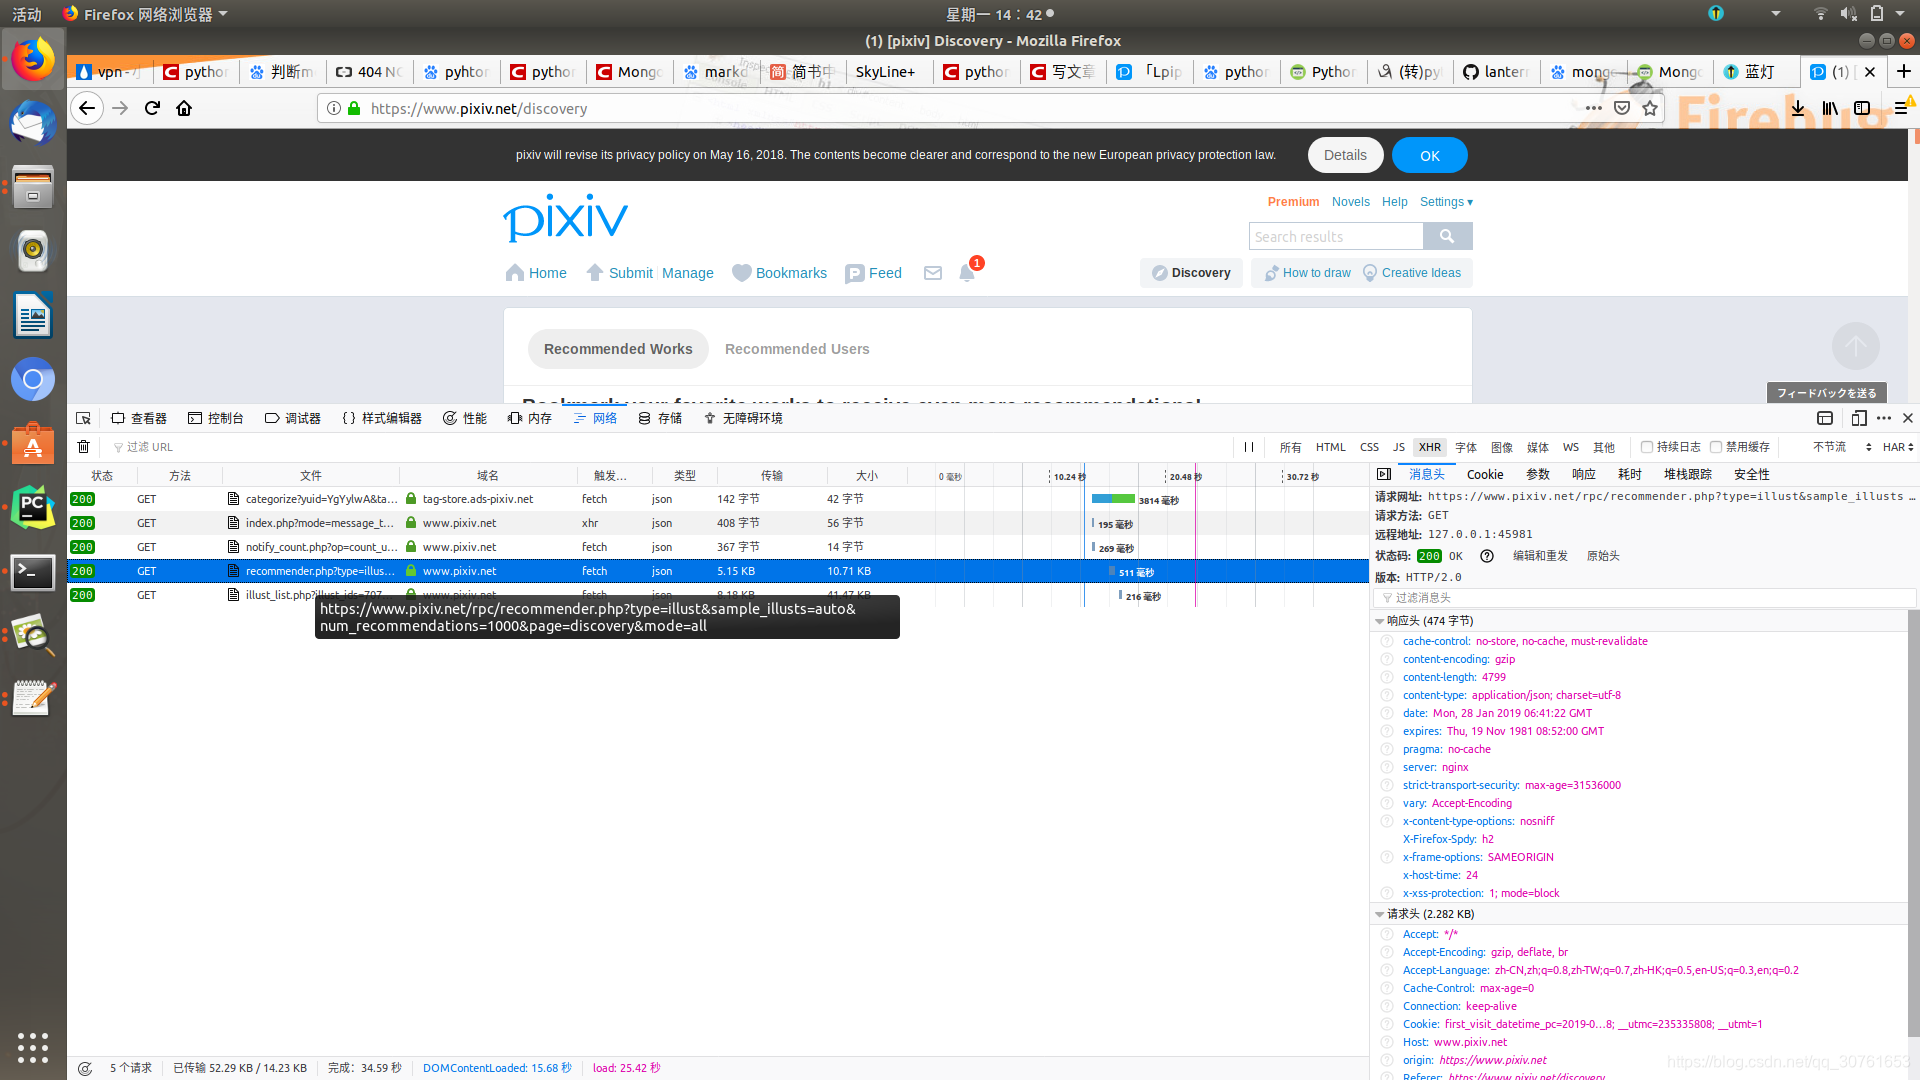Save page to Pocket icon
This screenshot has height=1080, width=1920.
pyautogui.click(x=1622, y=108)
